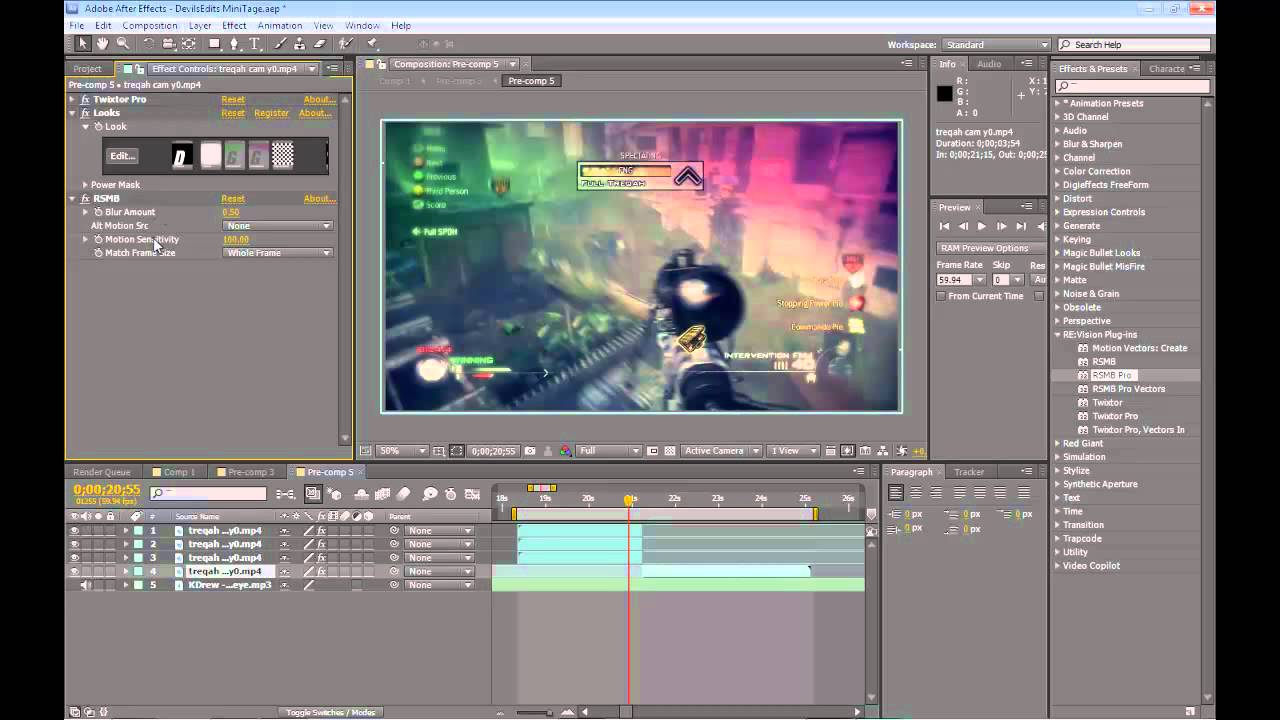
Task: Click center align text icon in Paragraph
Action: (917, 493)
